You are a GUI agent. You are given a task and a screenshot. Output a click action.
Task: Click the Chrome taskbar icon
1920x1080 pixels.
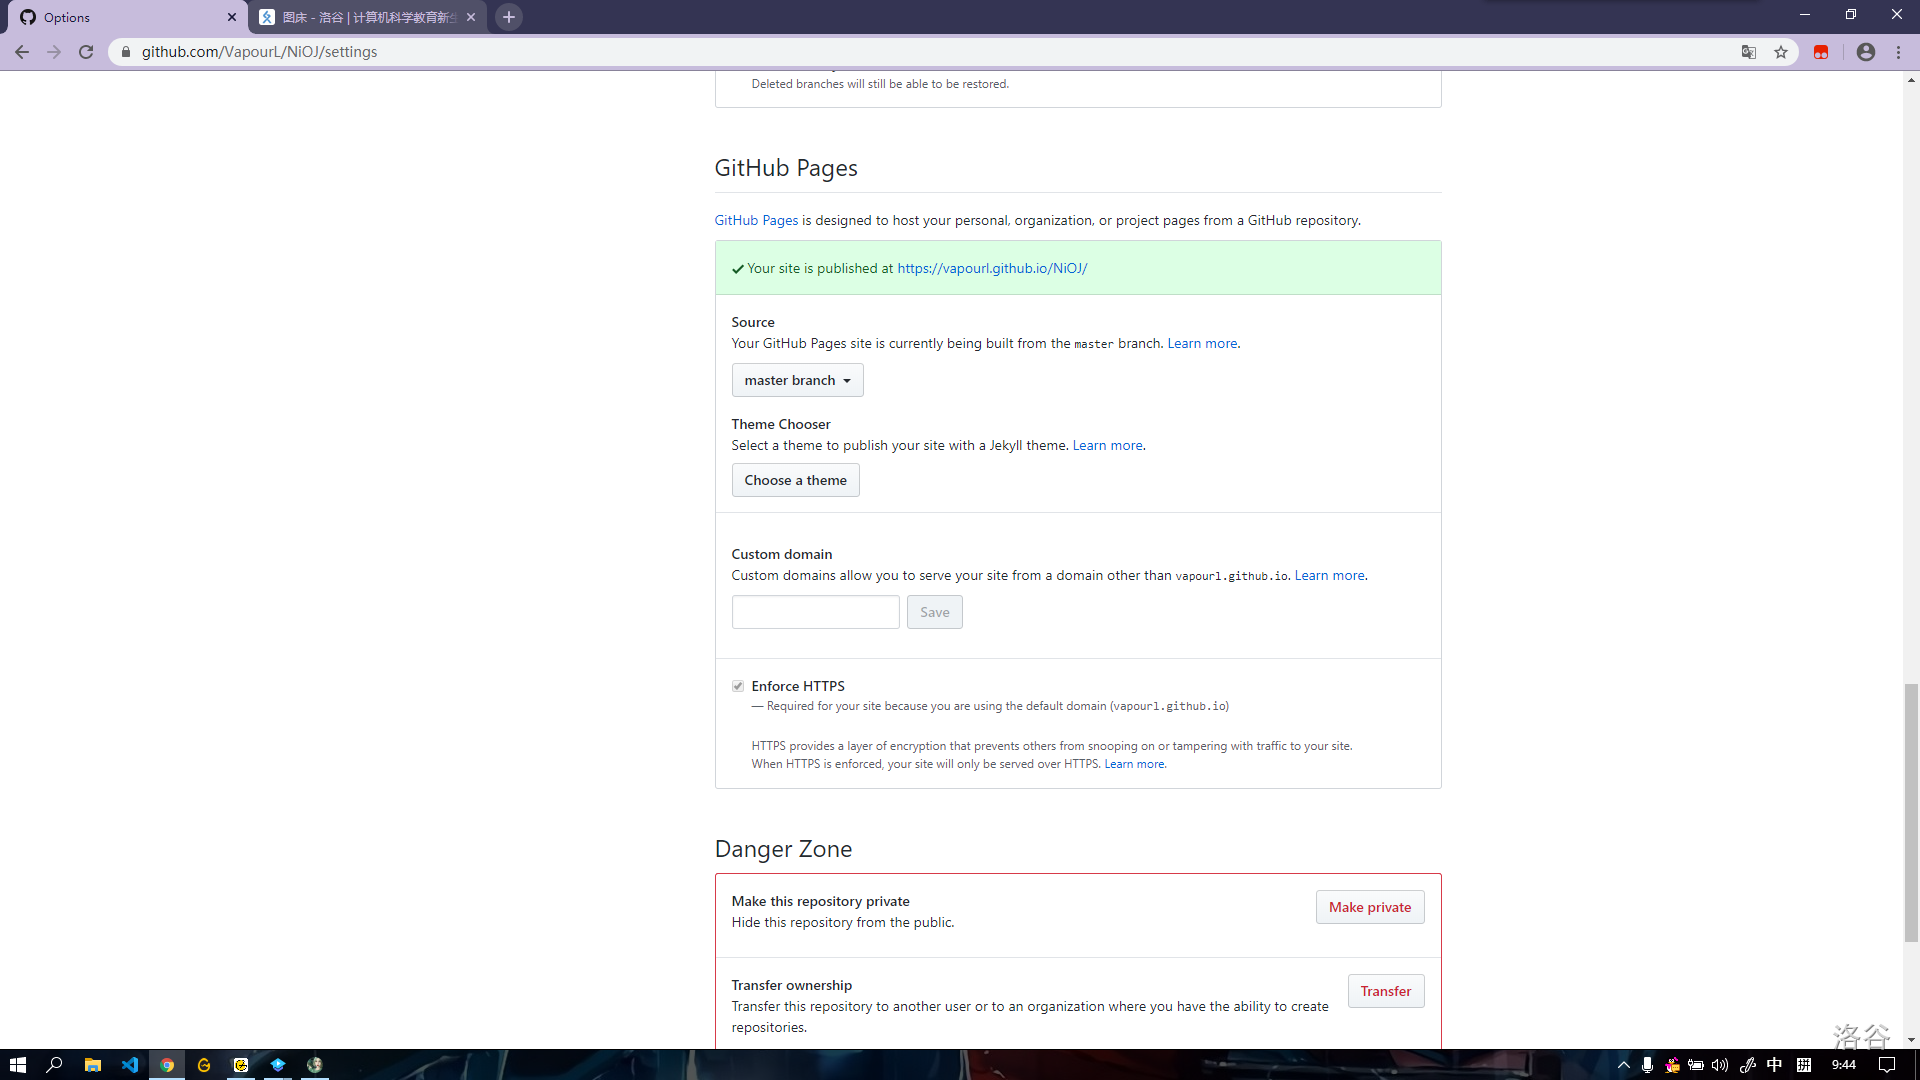point(167,1065)
